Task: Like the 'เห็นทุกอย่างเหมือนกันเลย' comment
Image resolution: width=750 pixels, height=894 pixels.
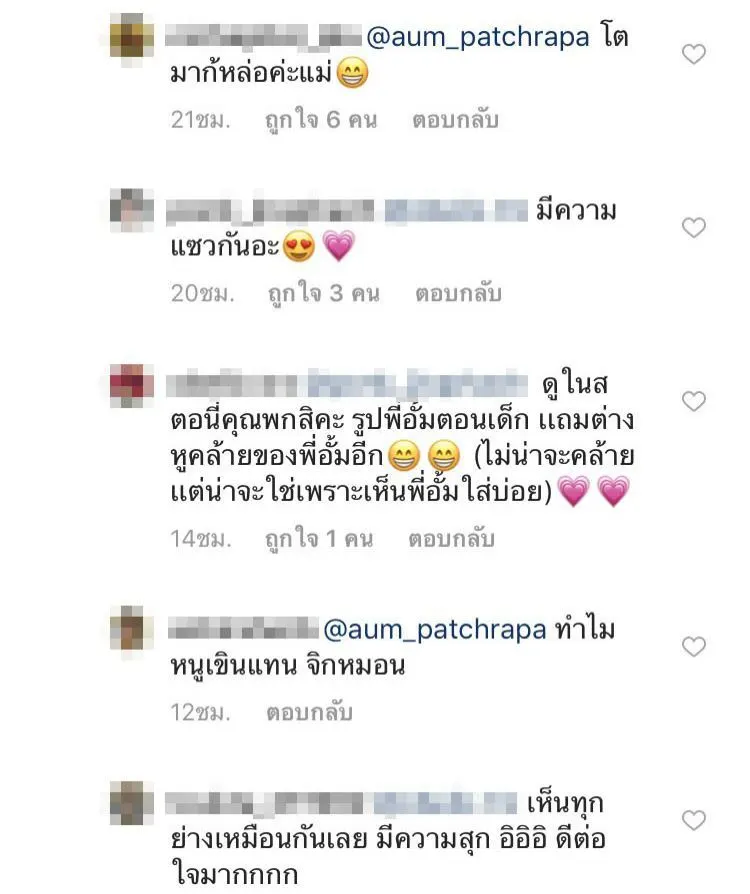Action: 694,820
